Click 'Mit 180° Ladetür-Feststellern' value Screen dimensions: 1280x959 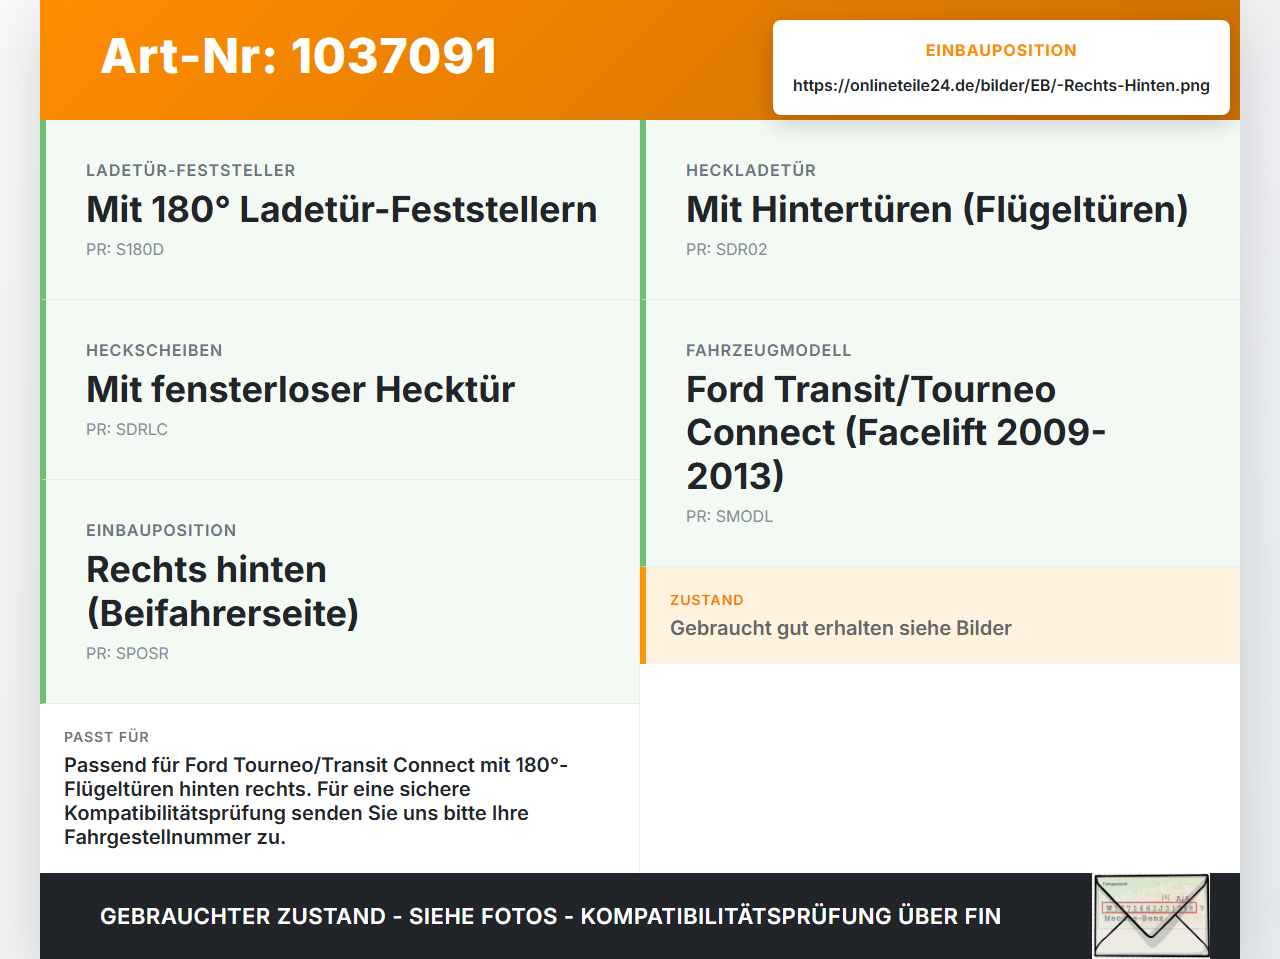341,209
